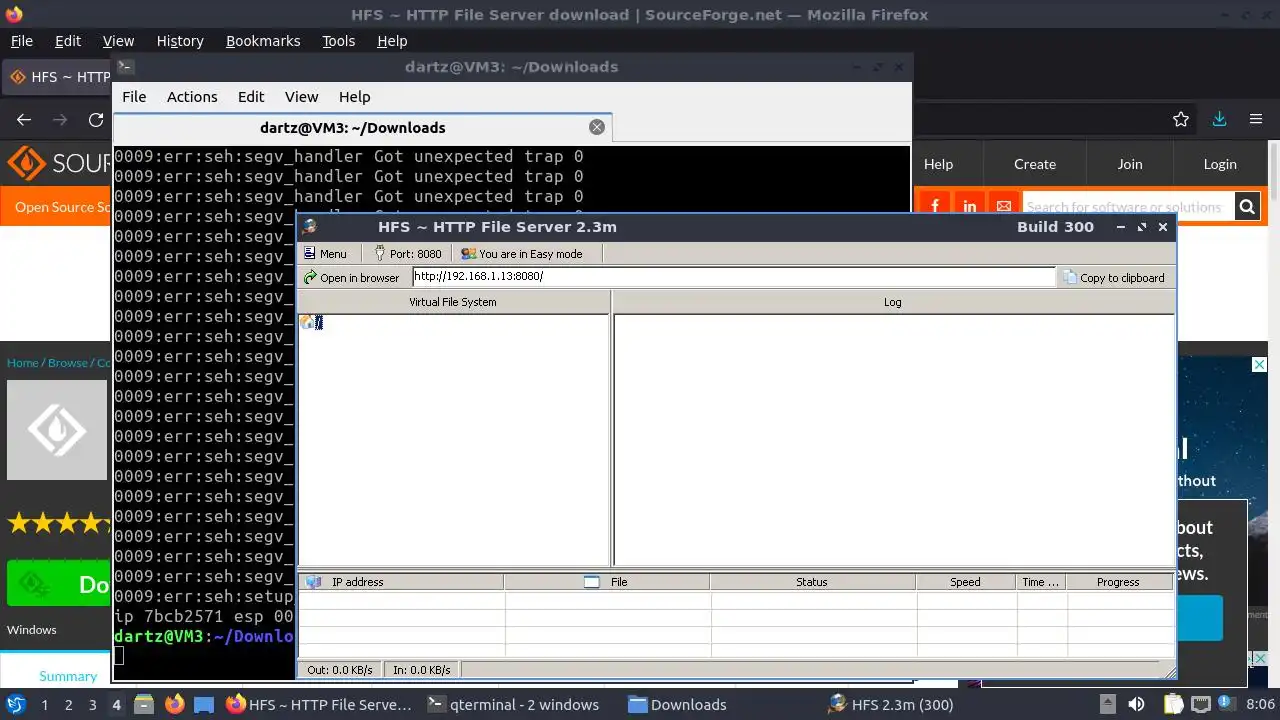This screenshot has width=1280, height=720.
Task: Close the dartz@VM3 terminal tab
Action: point(597,127)
